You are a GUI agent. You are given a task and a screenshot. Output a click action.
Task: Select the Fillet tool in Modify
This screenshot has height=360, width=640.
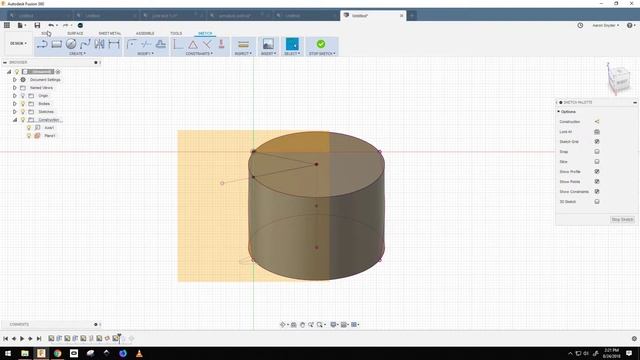(131, 44)
